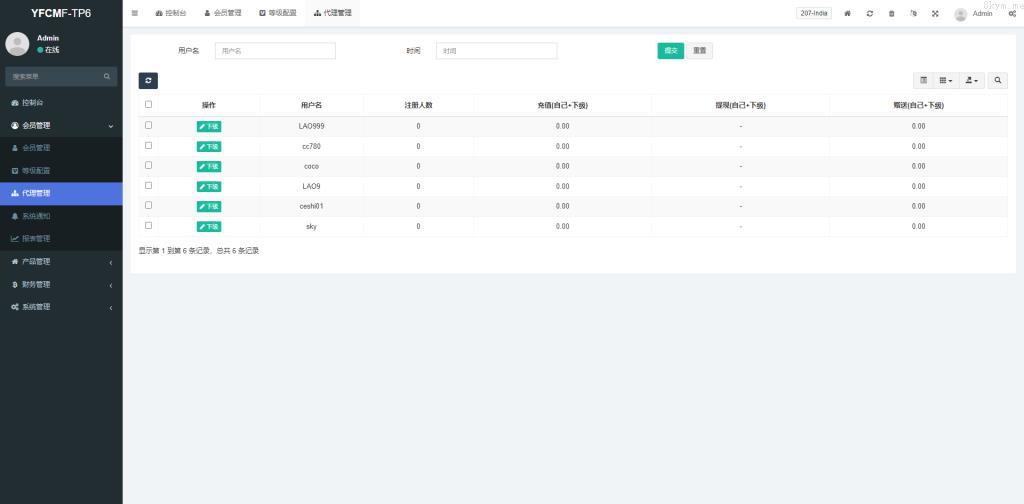Click the dark refresh button above table
Screen dimensions: 1024x504
[148, 80]
